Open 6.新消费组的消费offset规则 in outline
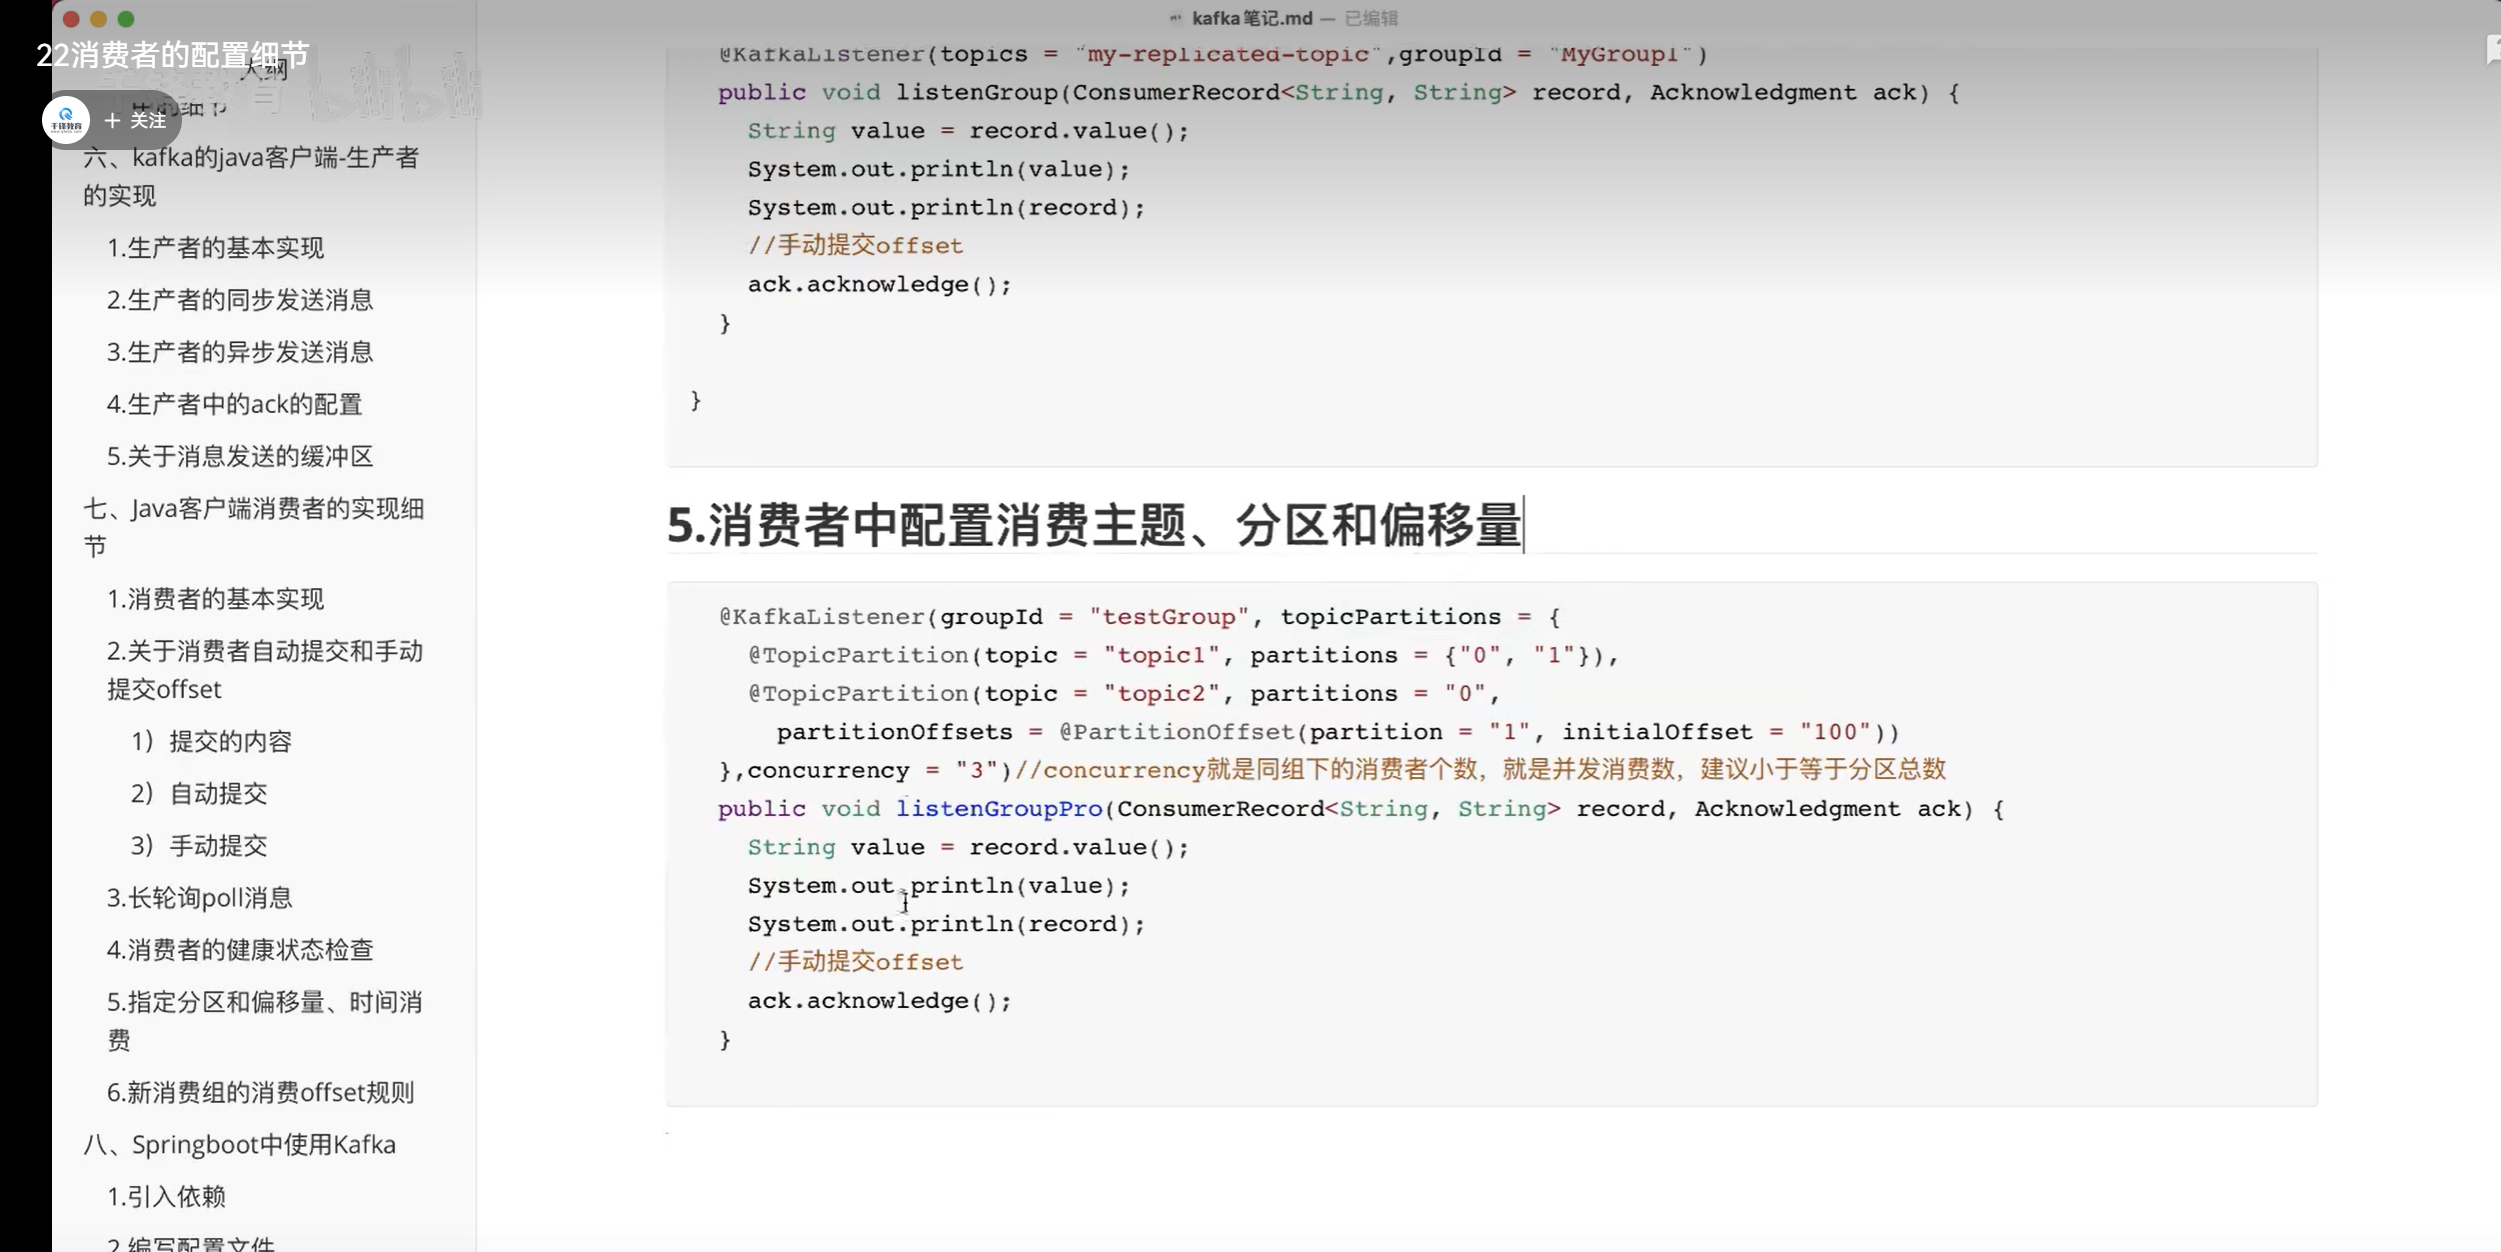 point(260,1092)
